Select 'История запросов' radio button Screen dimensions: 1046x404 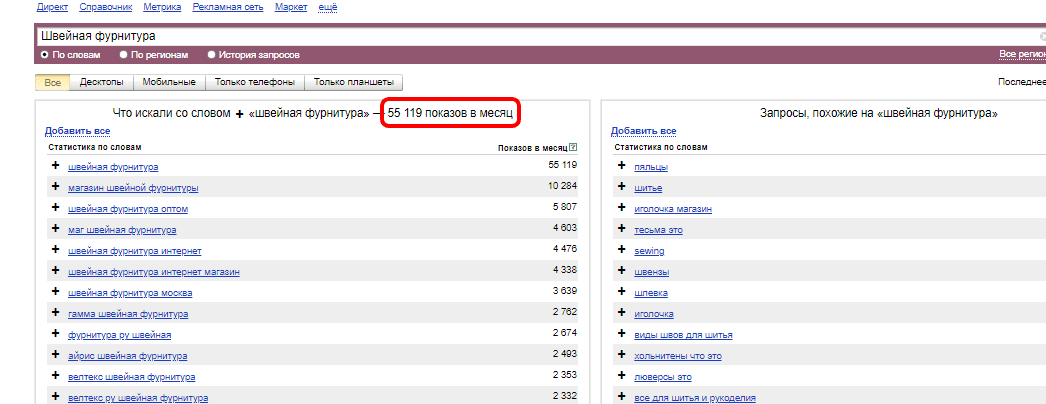click(211, 55)
